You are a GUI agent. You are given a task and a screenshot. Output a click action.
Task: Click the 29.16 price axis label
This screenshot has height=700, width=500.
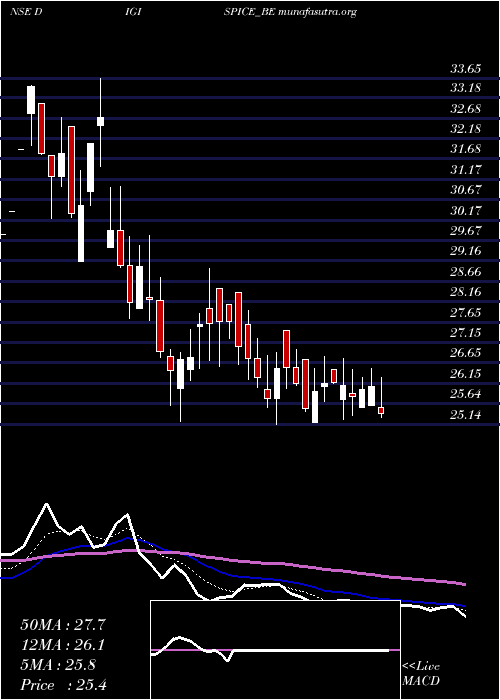click(x=465, y=250)
